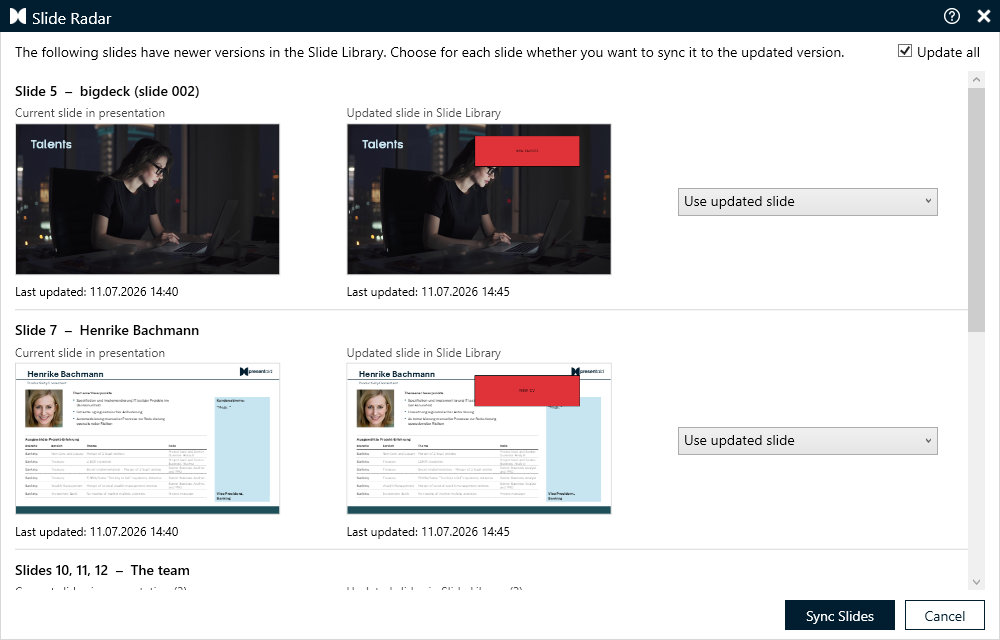The width and height of the screenshot is (1000, 640).
Task: Close the Slide Radar dialog
Action: [984, 16]
